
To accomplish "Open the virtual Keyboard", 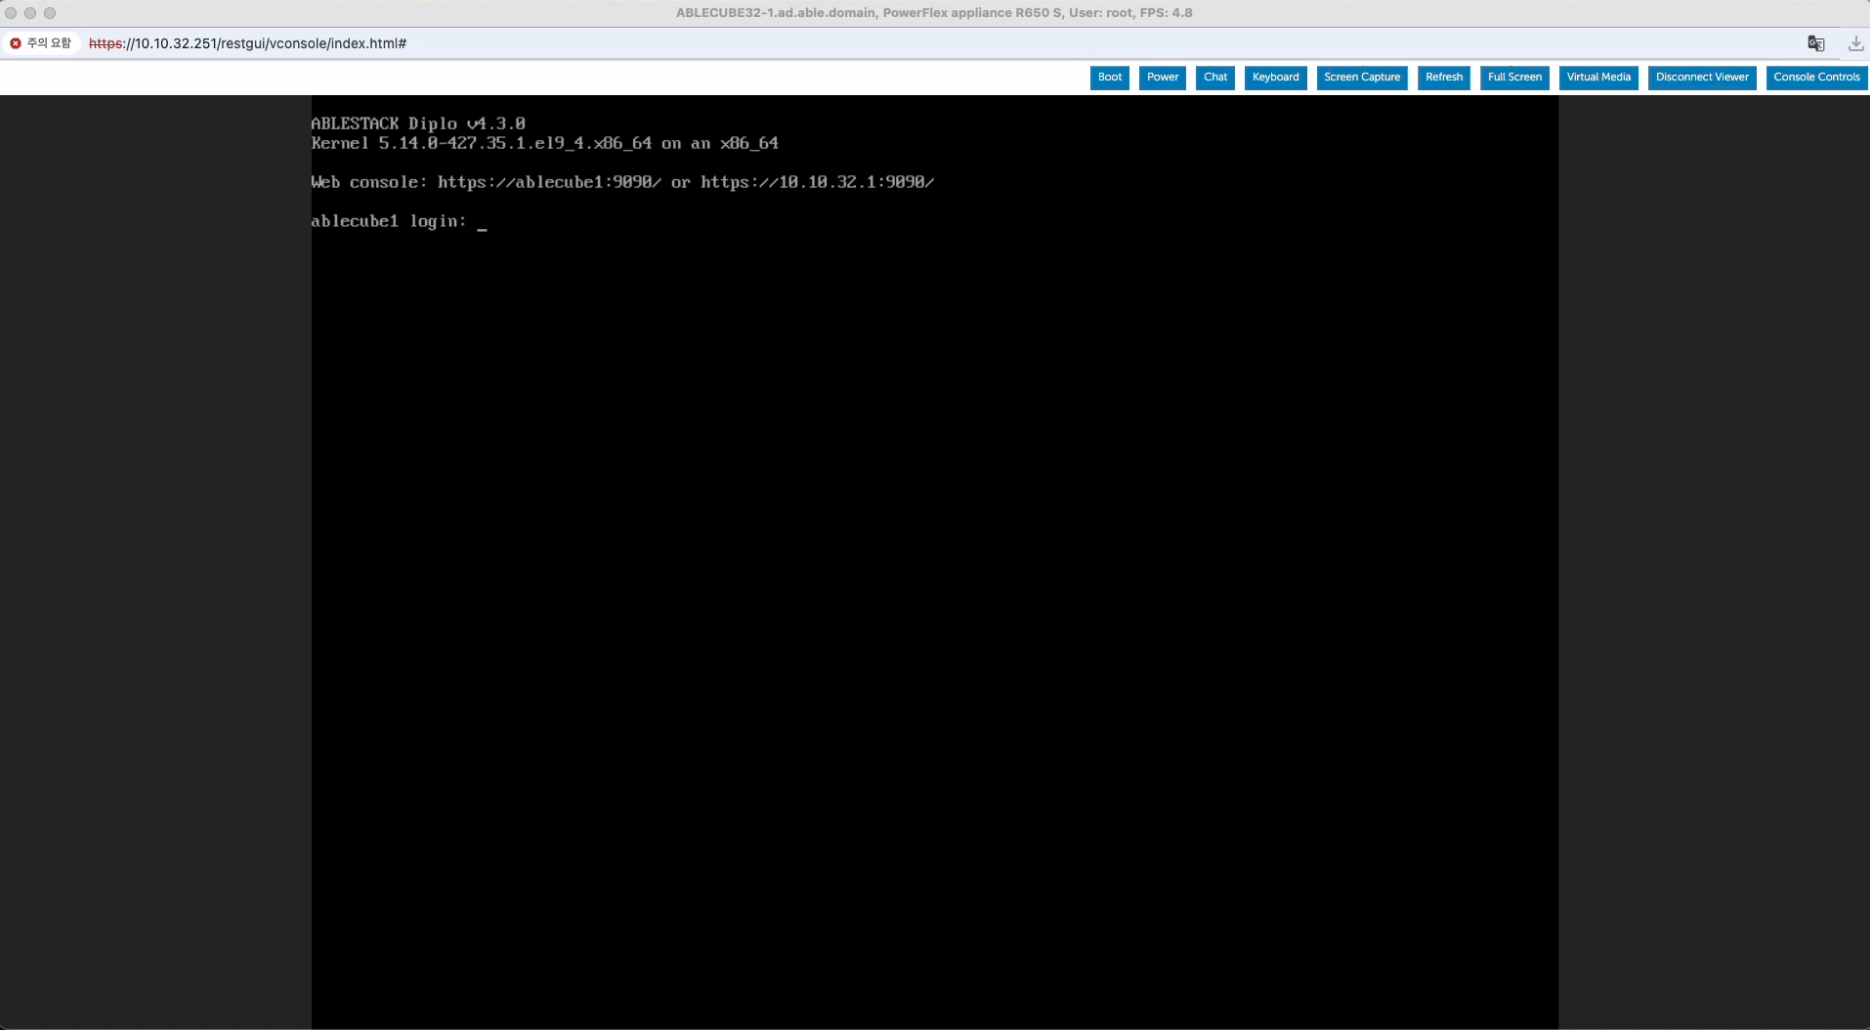I will tap(1275, 78).
